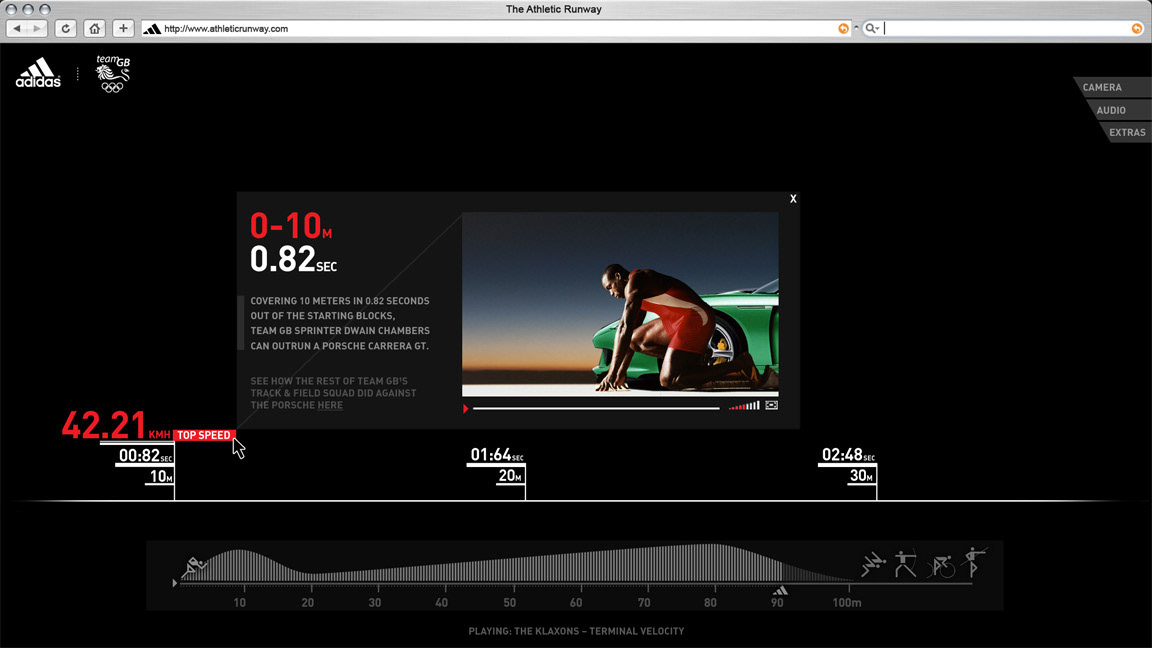Viewport: 1152px width, 648px height.
Task: Click the orange snapback icon in the address bar
Action: tap(843, 29)
